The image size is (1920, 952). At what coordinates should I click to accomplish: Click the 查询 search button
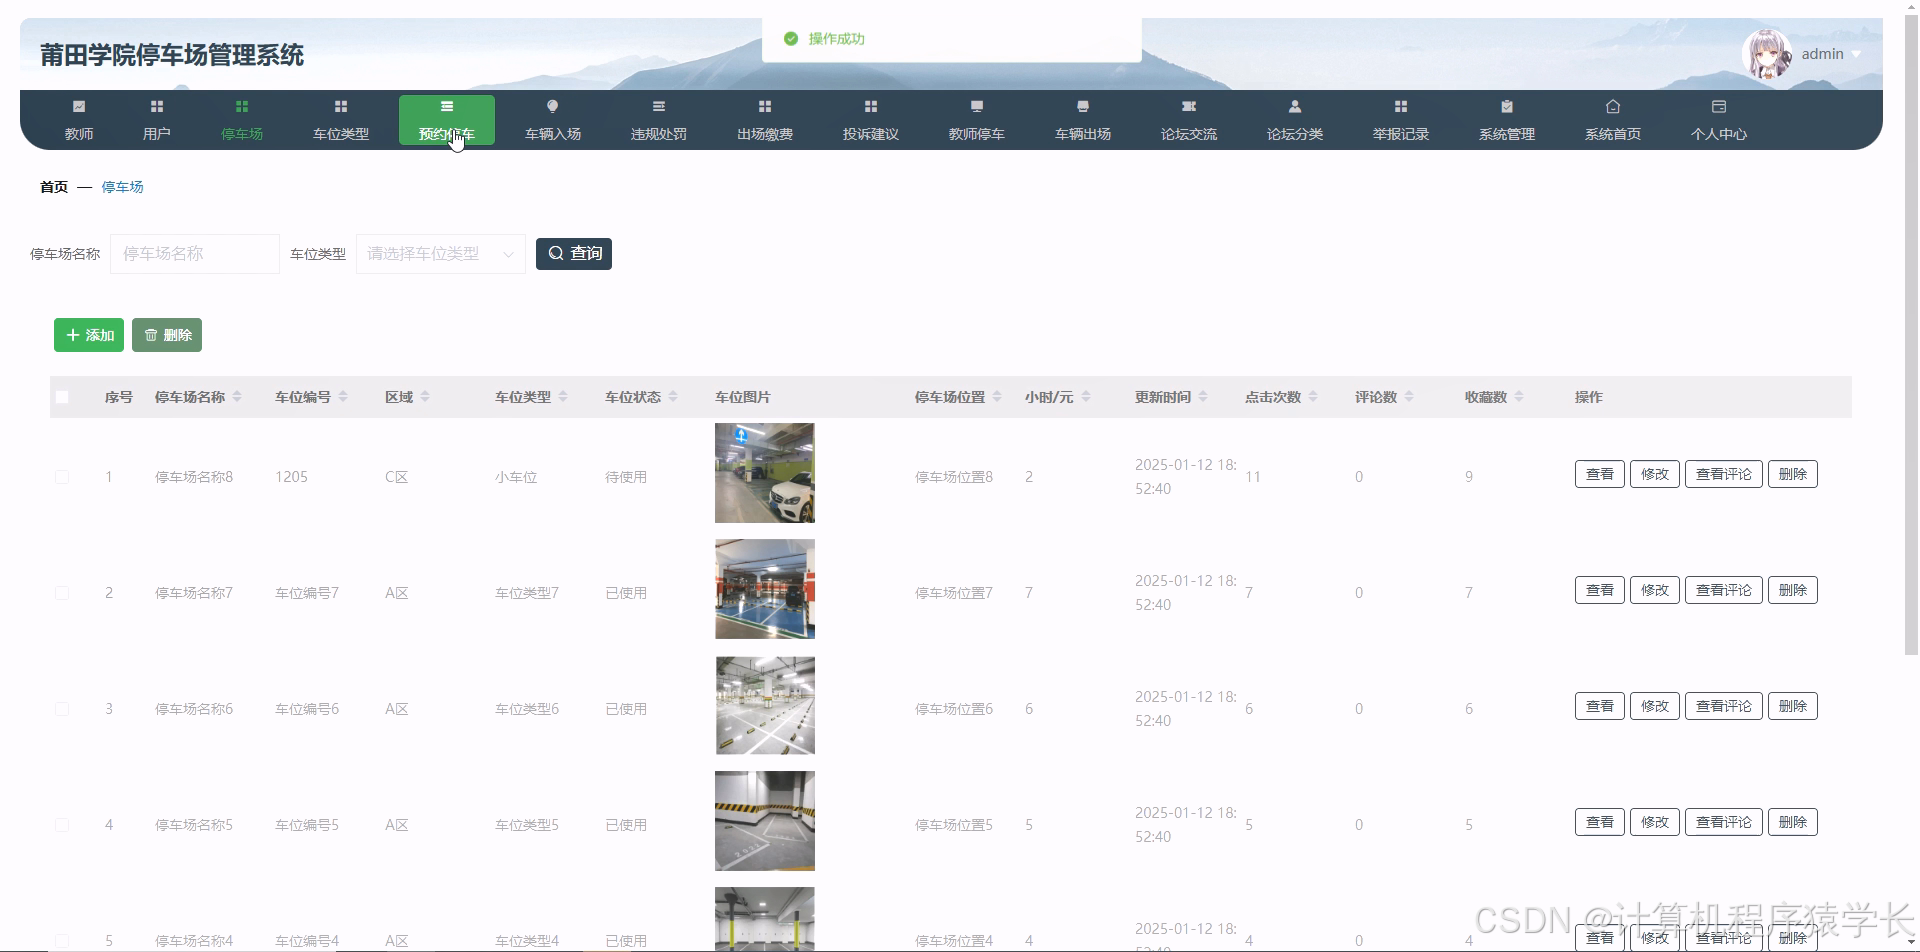(574, 254)
